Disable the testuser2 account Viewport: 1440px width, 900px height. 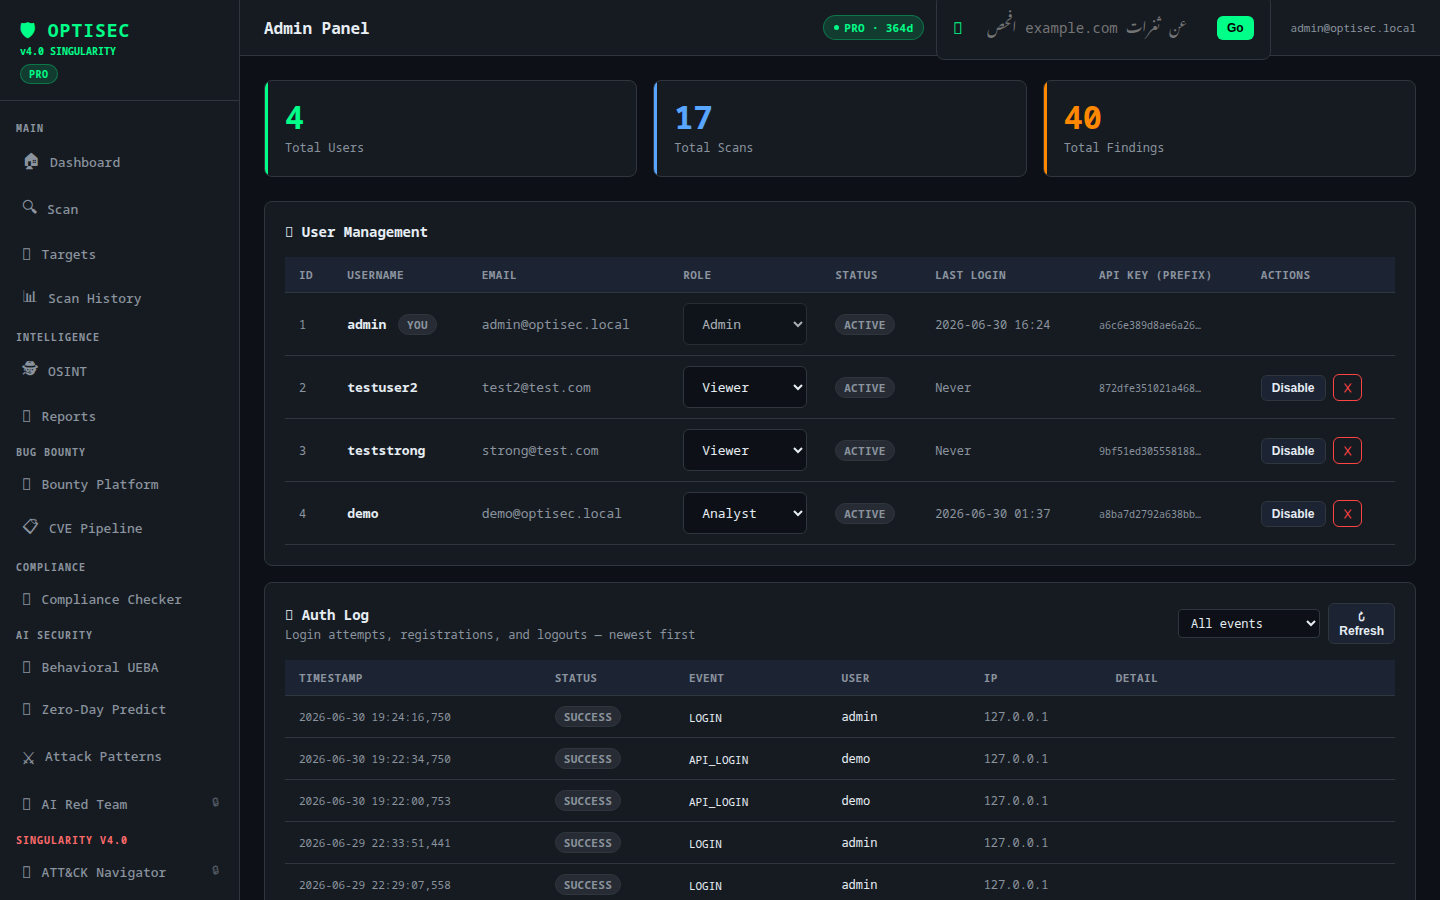(1293, 388)
